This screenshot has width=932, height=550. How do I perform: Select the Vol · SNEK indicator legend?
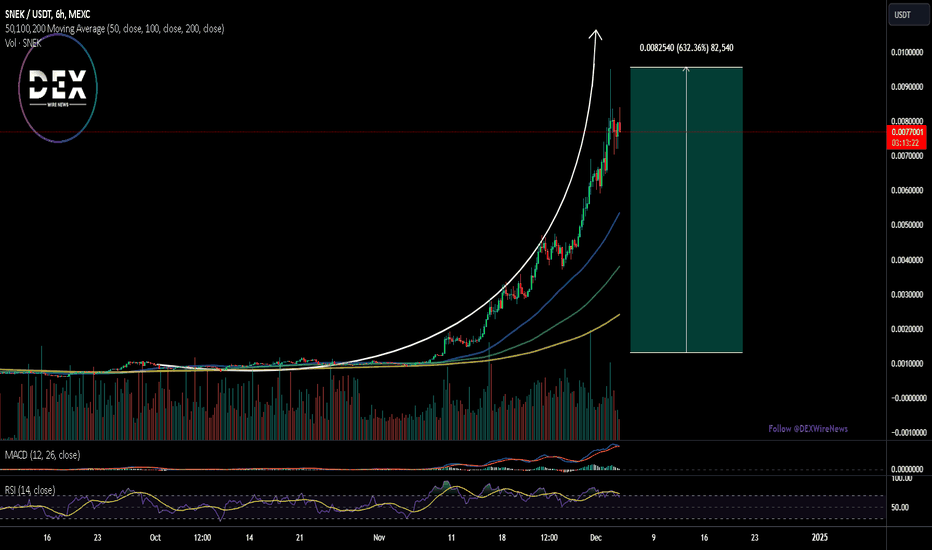tap(23, 43)
